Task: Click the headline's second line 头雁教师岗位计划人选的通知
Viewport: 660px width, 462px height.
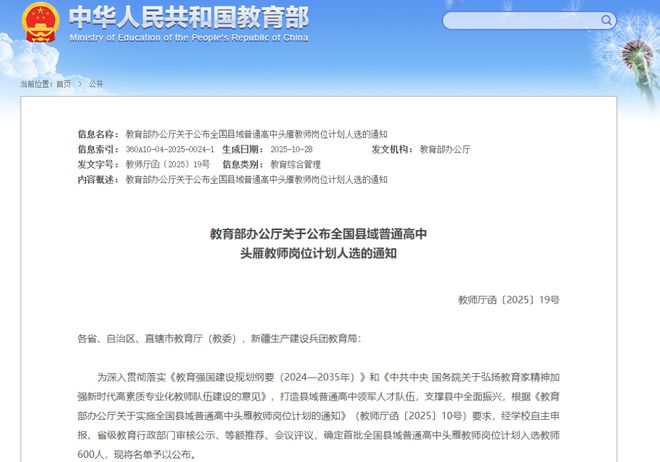Action: [319, 253]
